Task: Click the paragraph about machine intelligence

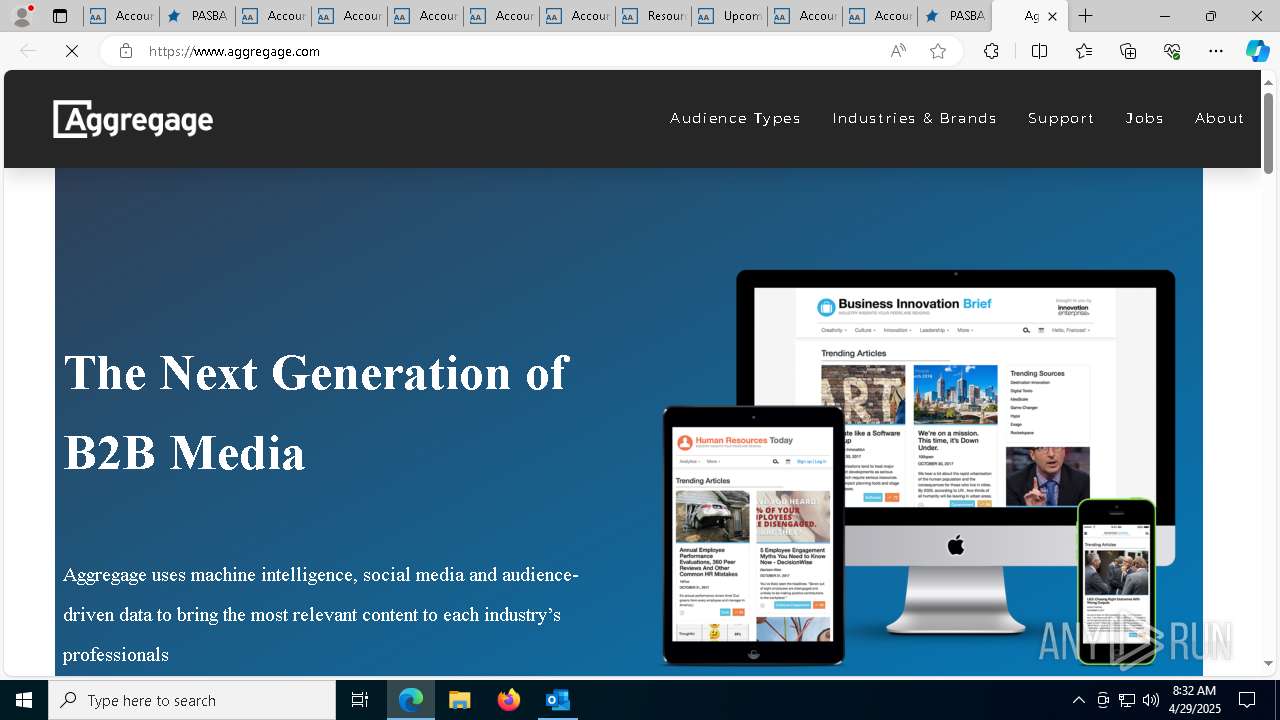Action: (320, 614)
